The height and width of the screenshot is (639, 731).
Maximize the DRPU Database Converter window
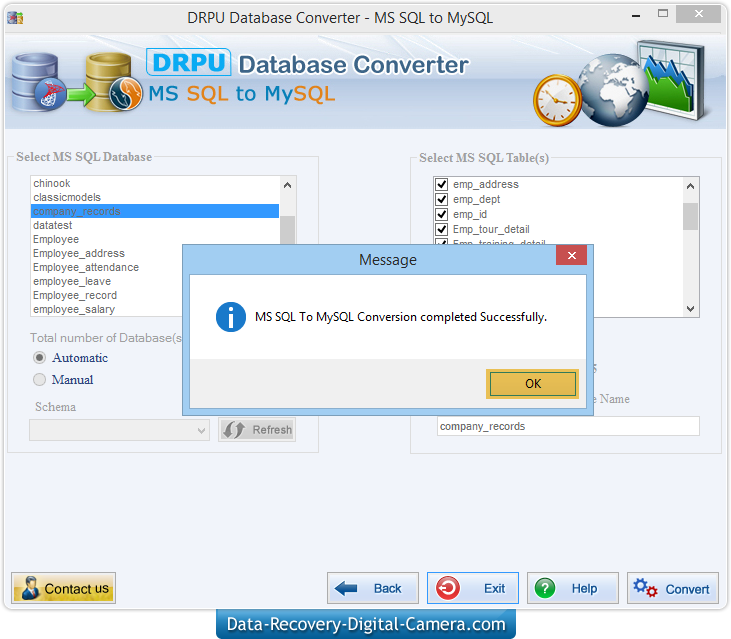(662, 14)
